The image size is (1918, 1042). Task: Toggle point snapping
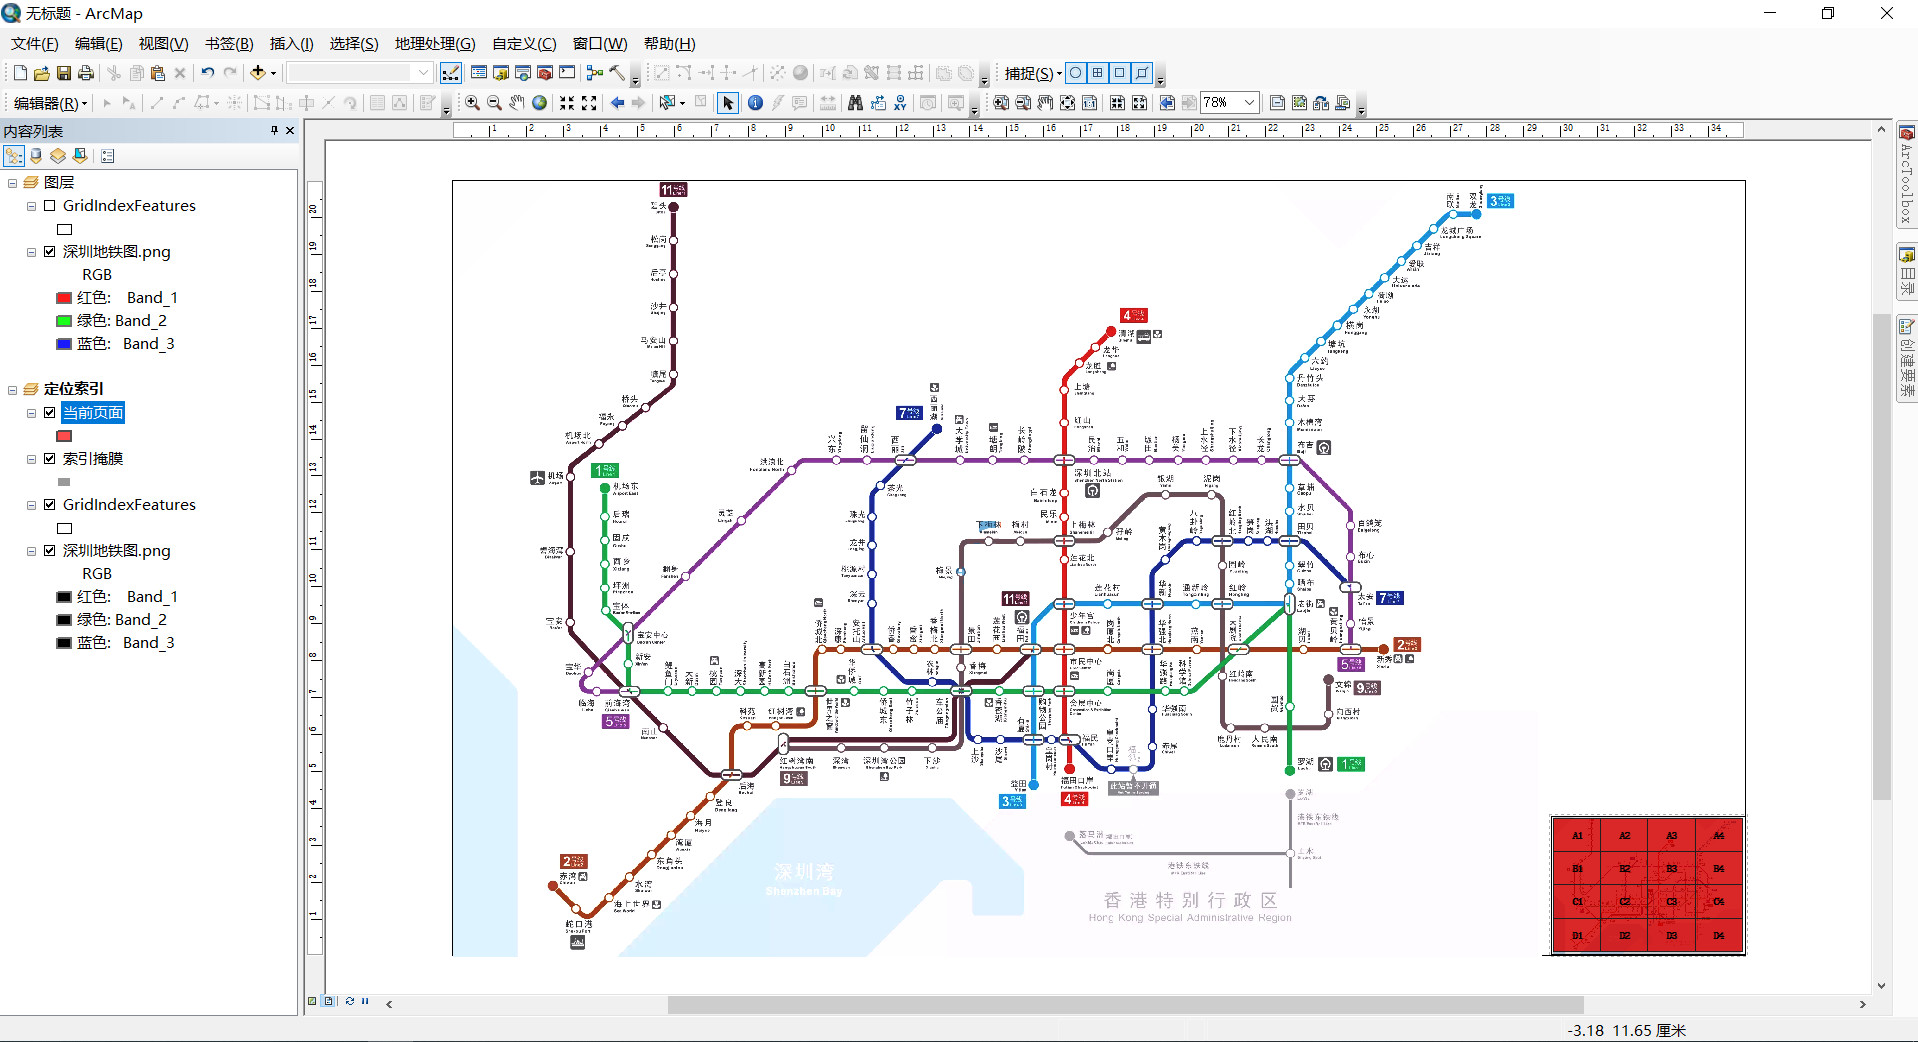pos(1076,73)
